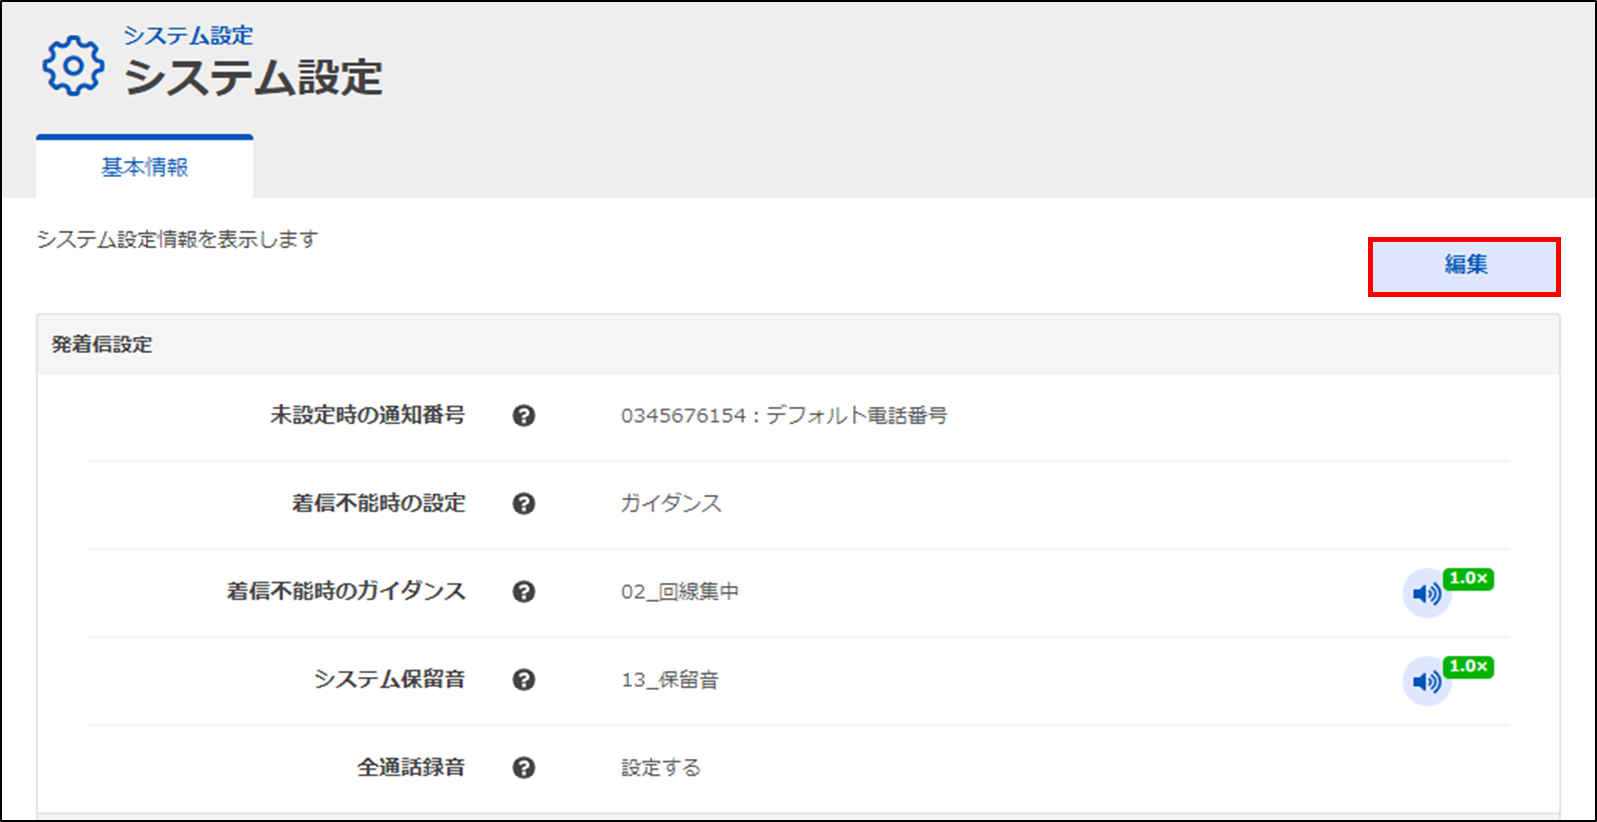The width and height of the screenshot is (1597, 822).
Task: Click the gear system settings icon
Action: tap(72, 66)
